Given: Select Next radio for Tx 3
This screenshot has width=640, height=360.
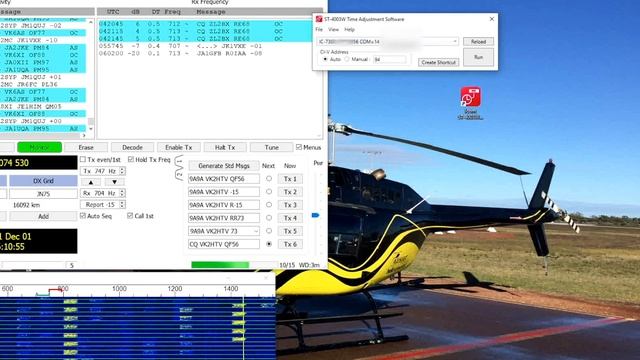Looking at the screenshot, I should click(269, 204).
